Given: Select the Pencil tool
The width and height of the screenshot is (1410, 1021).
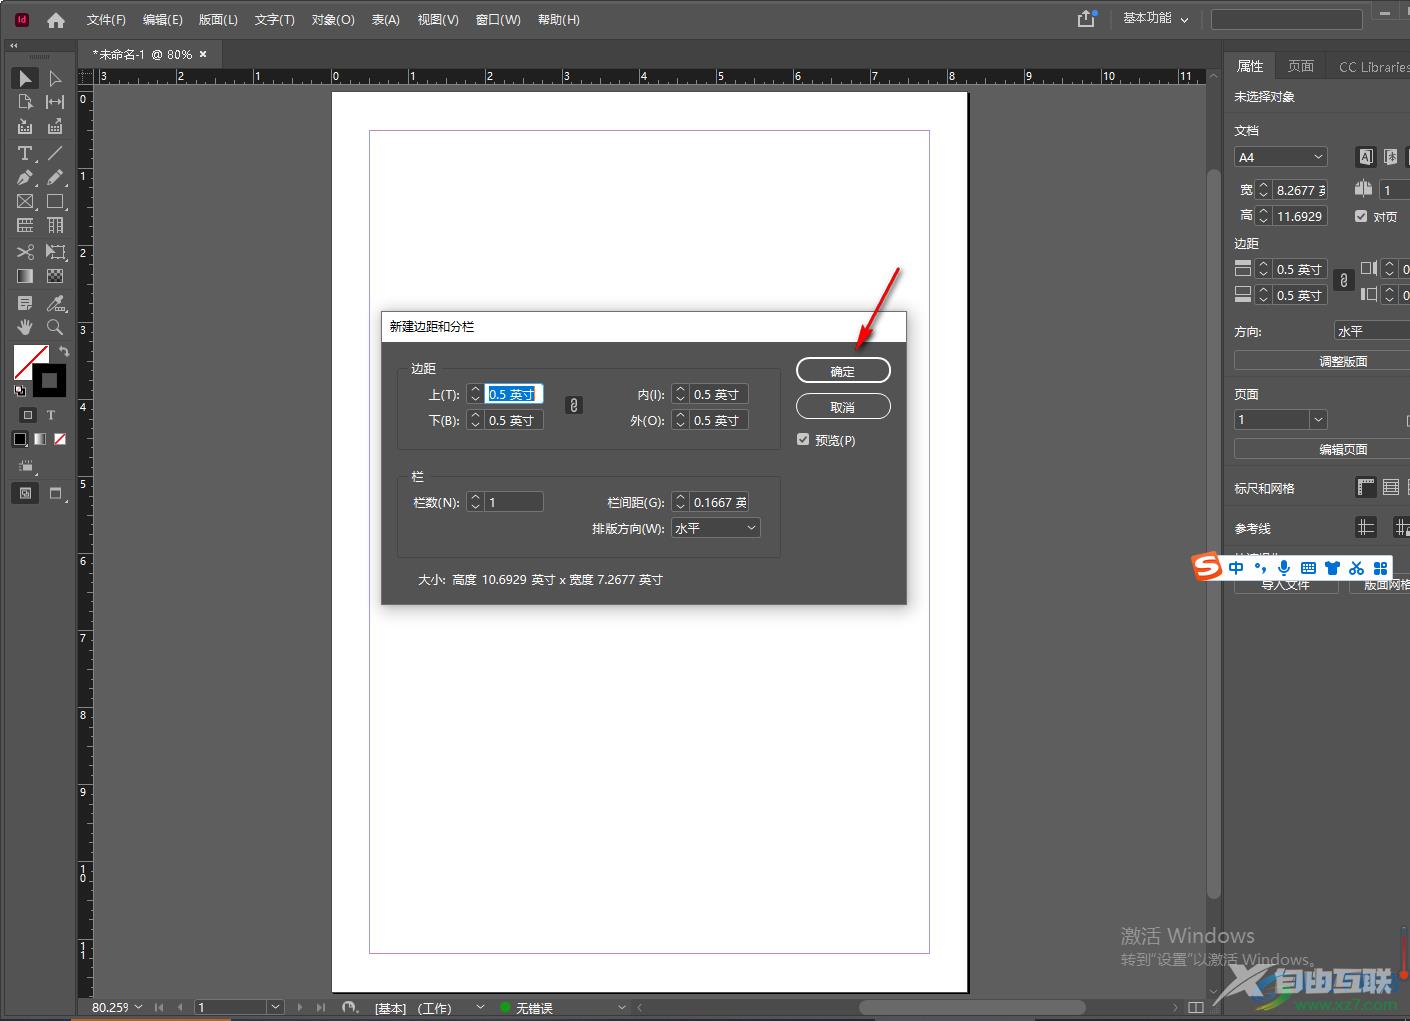Looking at the screenshot, I should pyautogui.click(x=55, y=177).
